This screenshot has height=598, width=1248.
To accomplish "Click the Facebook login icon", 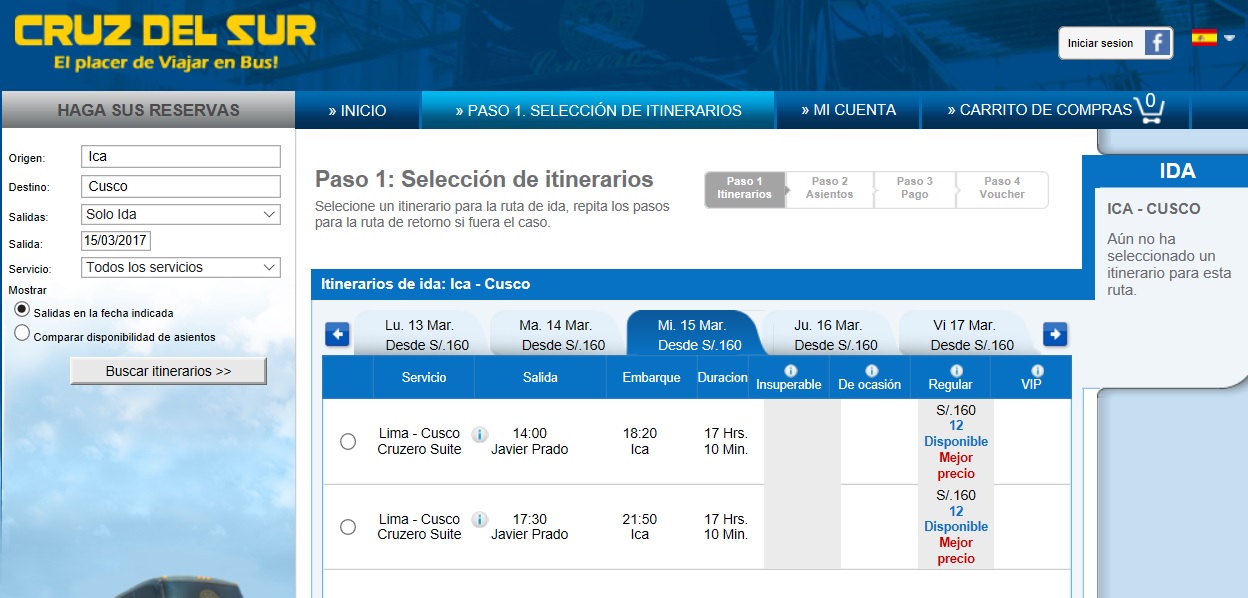I will coord(1158,43).
